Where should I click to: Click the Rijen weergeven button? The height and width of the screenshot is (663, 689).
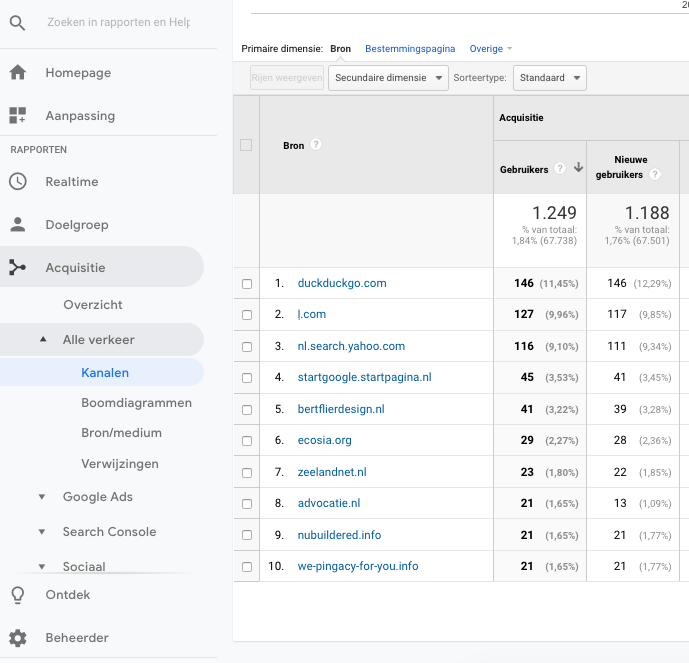click(287, 78)
